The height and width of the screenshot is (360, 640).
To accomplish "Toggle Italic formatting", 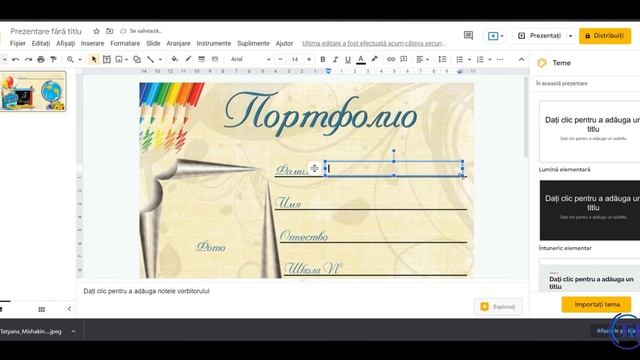I will click(335, 60).
